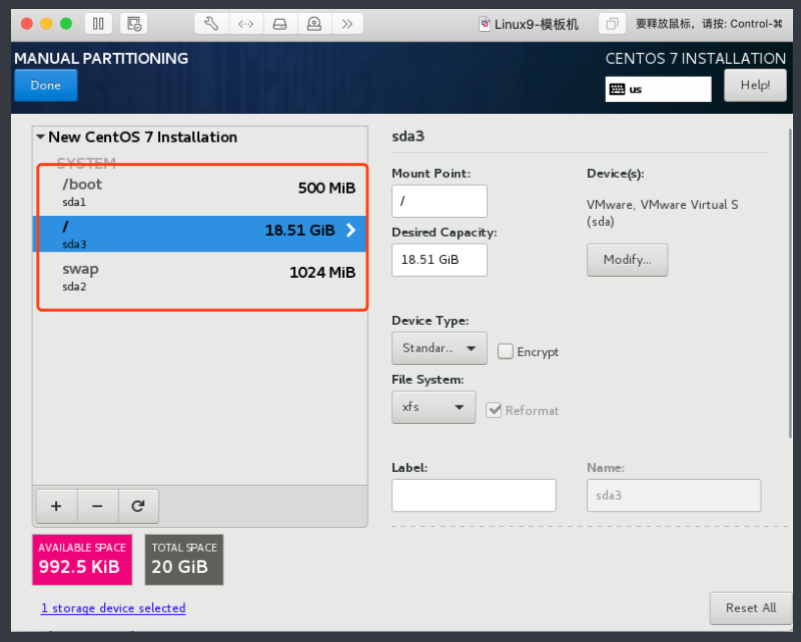801x642 pixels.
Task: Open the hard disk device icon
Action: [x=280, y=23]
